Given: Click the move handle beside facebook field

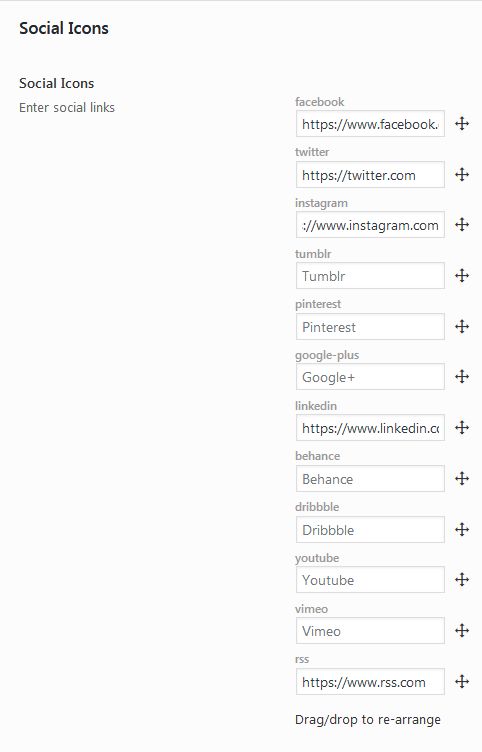Looking at the screenshot, I should pyautogui.click(x=462, y=124).
